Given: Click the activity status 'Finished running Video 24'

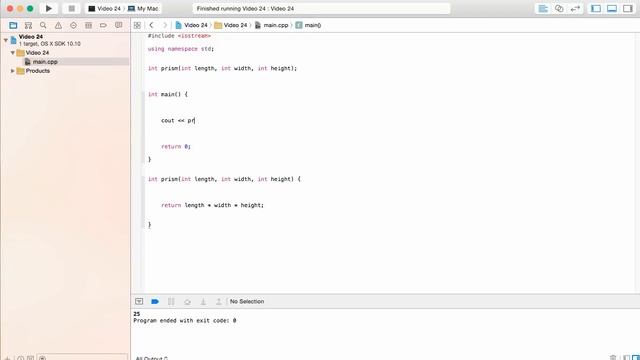Looking at the screenshot, I should click(x=245, y=9).
